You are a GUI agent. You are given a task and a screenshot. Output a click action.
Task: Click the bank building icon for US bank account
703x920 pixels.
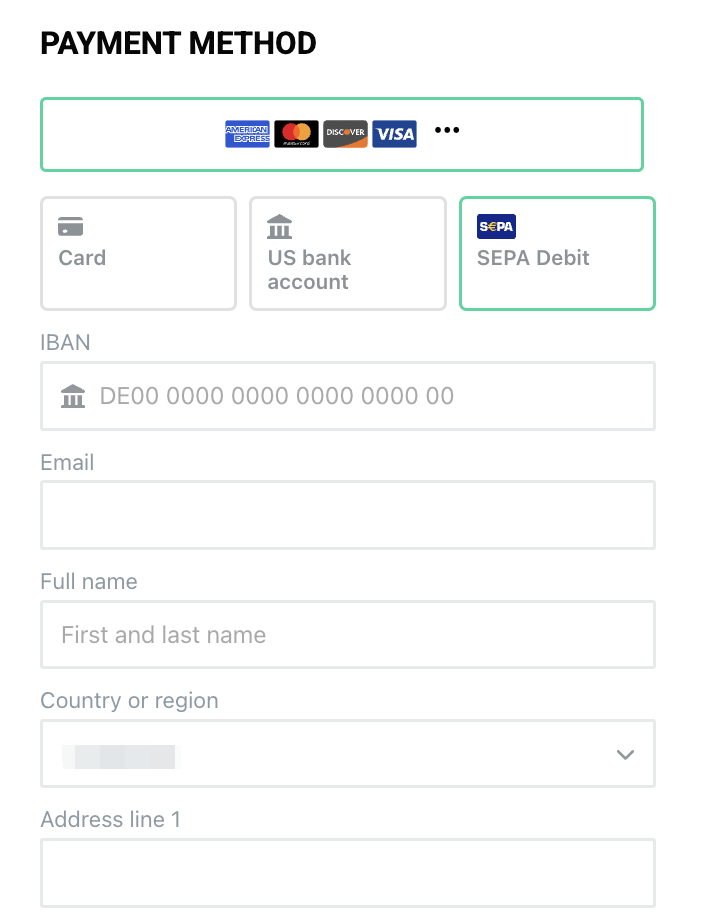coord(280,226)
